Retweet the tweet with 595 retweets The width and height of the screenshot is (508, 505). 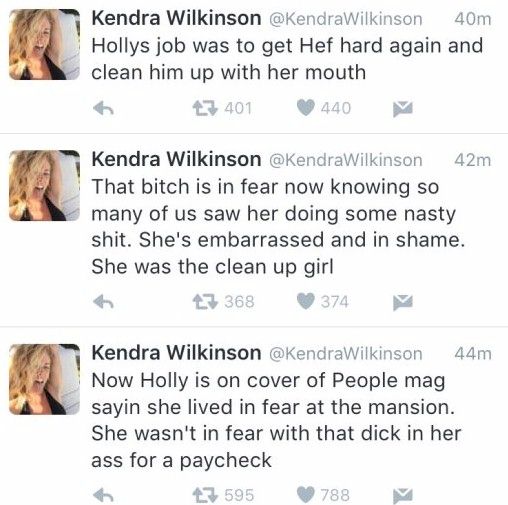pos(205,495)
